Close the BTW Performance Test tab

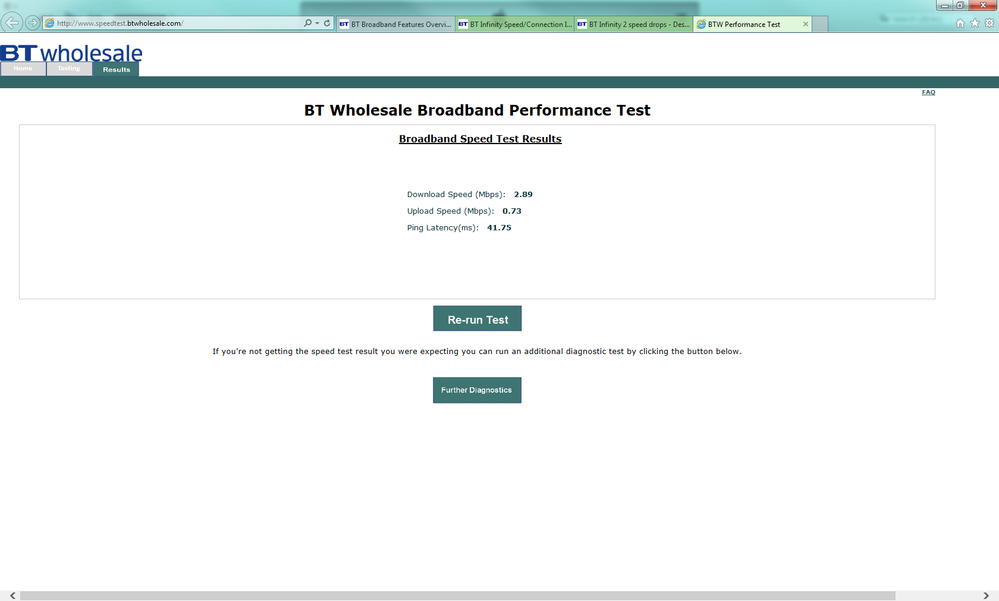point(805,24)
